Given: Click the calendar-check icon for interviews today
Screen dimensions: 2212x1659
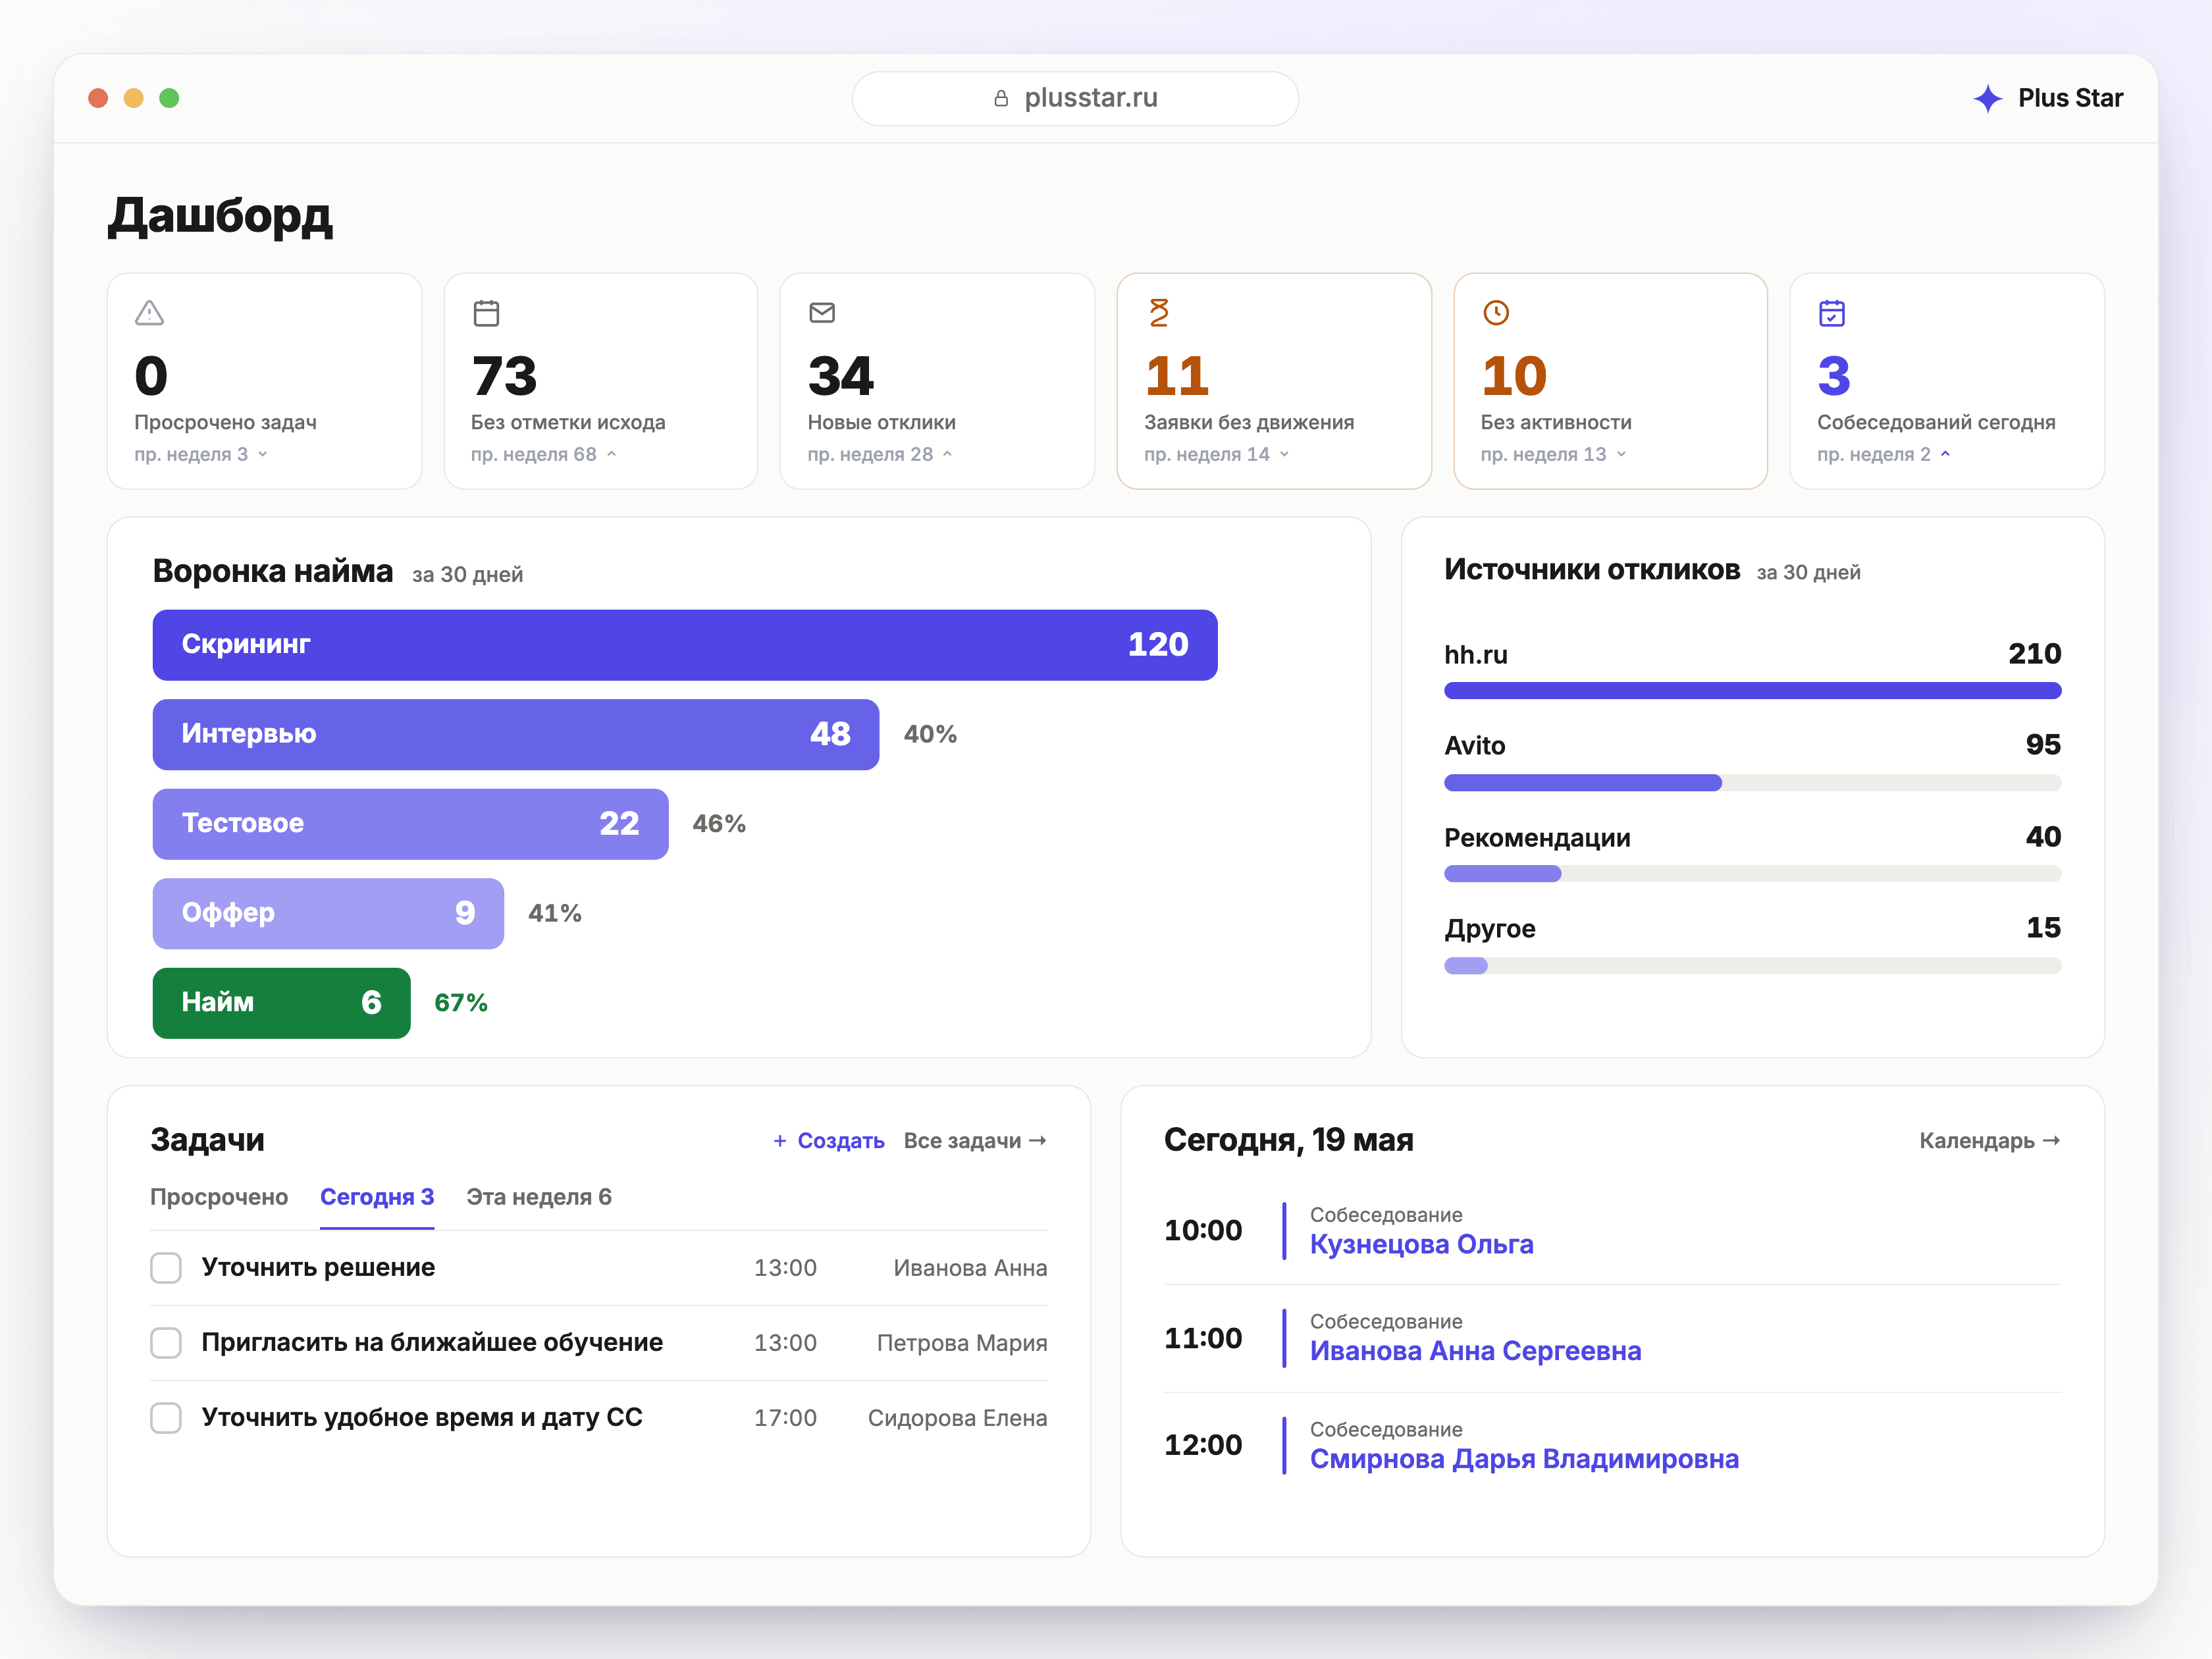Looking at the screenshot, I should tap(1832, 313).
